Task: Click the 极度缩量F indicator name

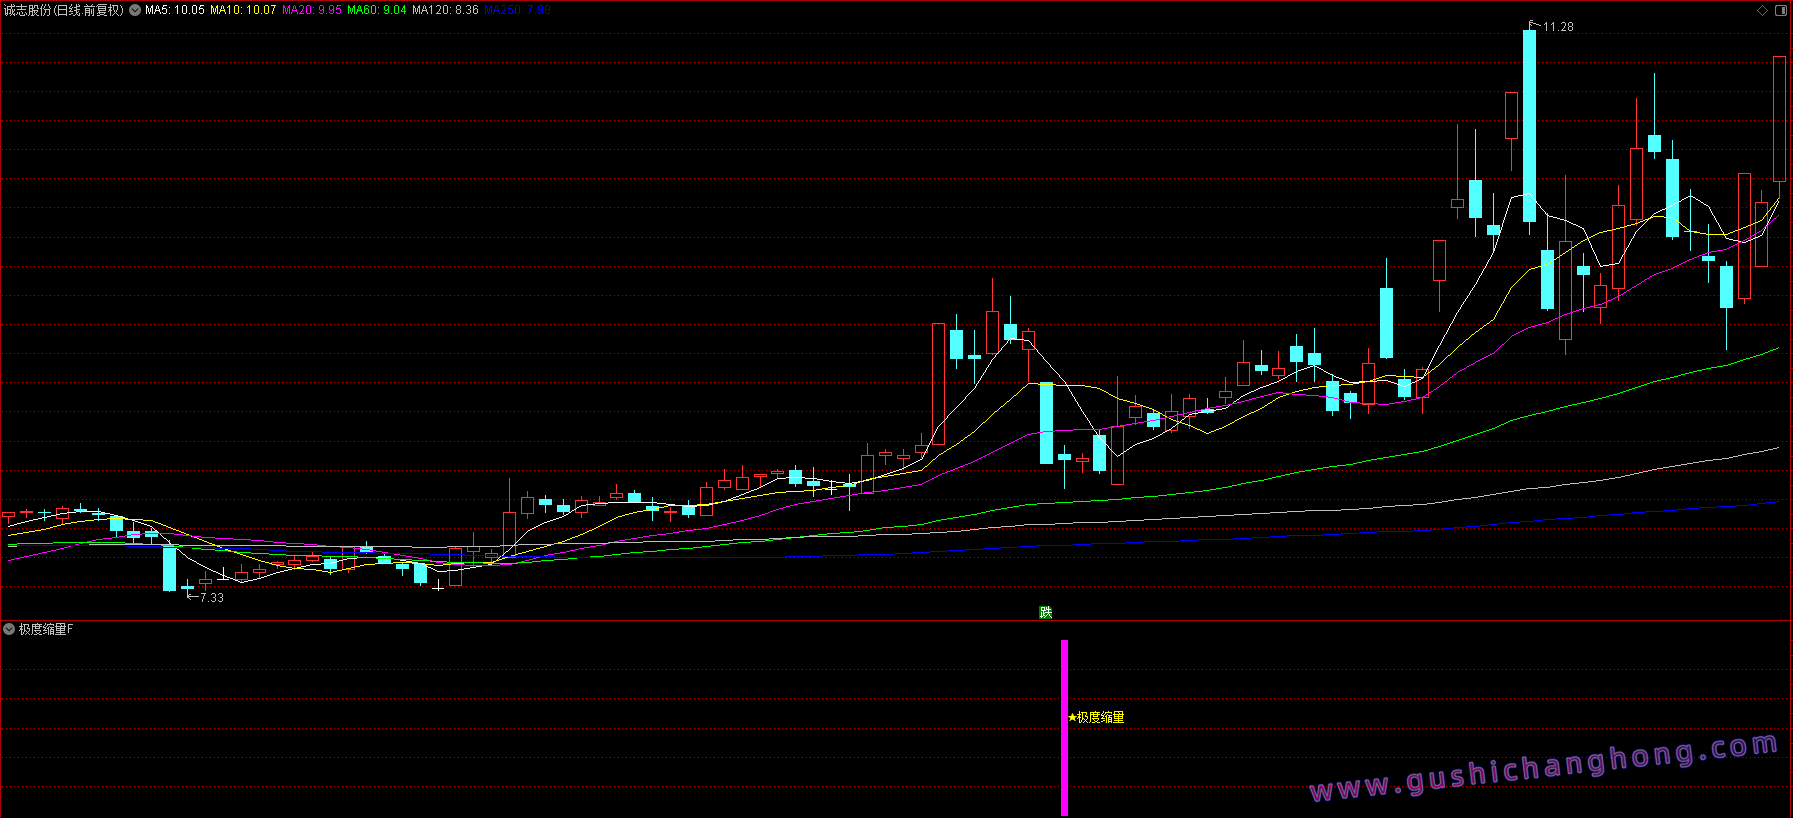Action: tap(46, 629)
